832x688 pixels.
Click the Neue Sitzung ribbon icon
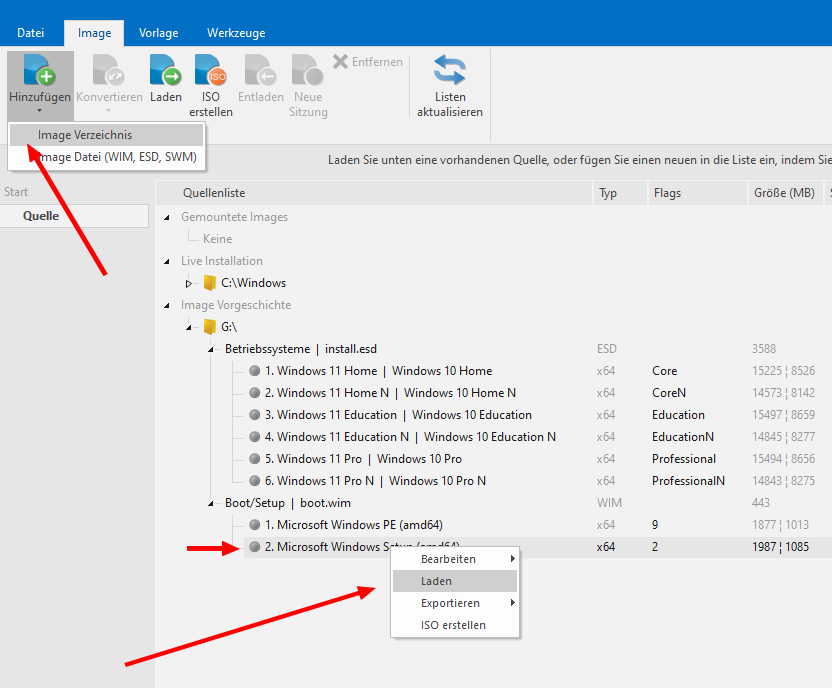coord(308,69)
